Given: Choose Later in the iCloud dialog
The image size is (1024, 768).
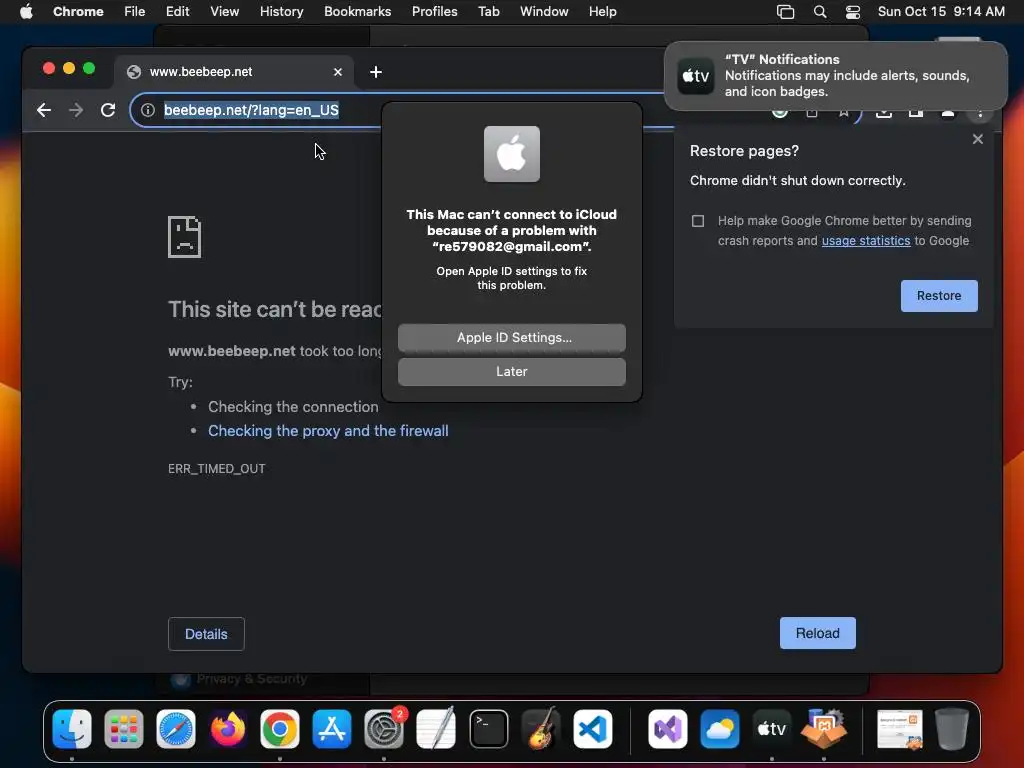Looking at the screenshot, I should click(511, 372).
